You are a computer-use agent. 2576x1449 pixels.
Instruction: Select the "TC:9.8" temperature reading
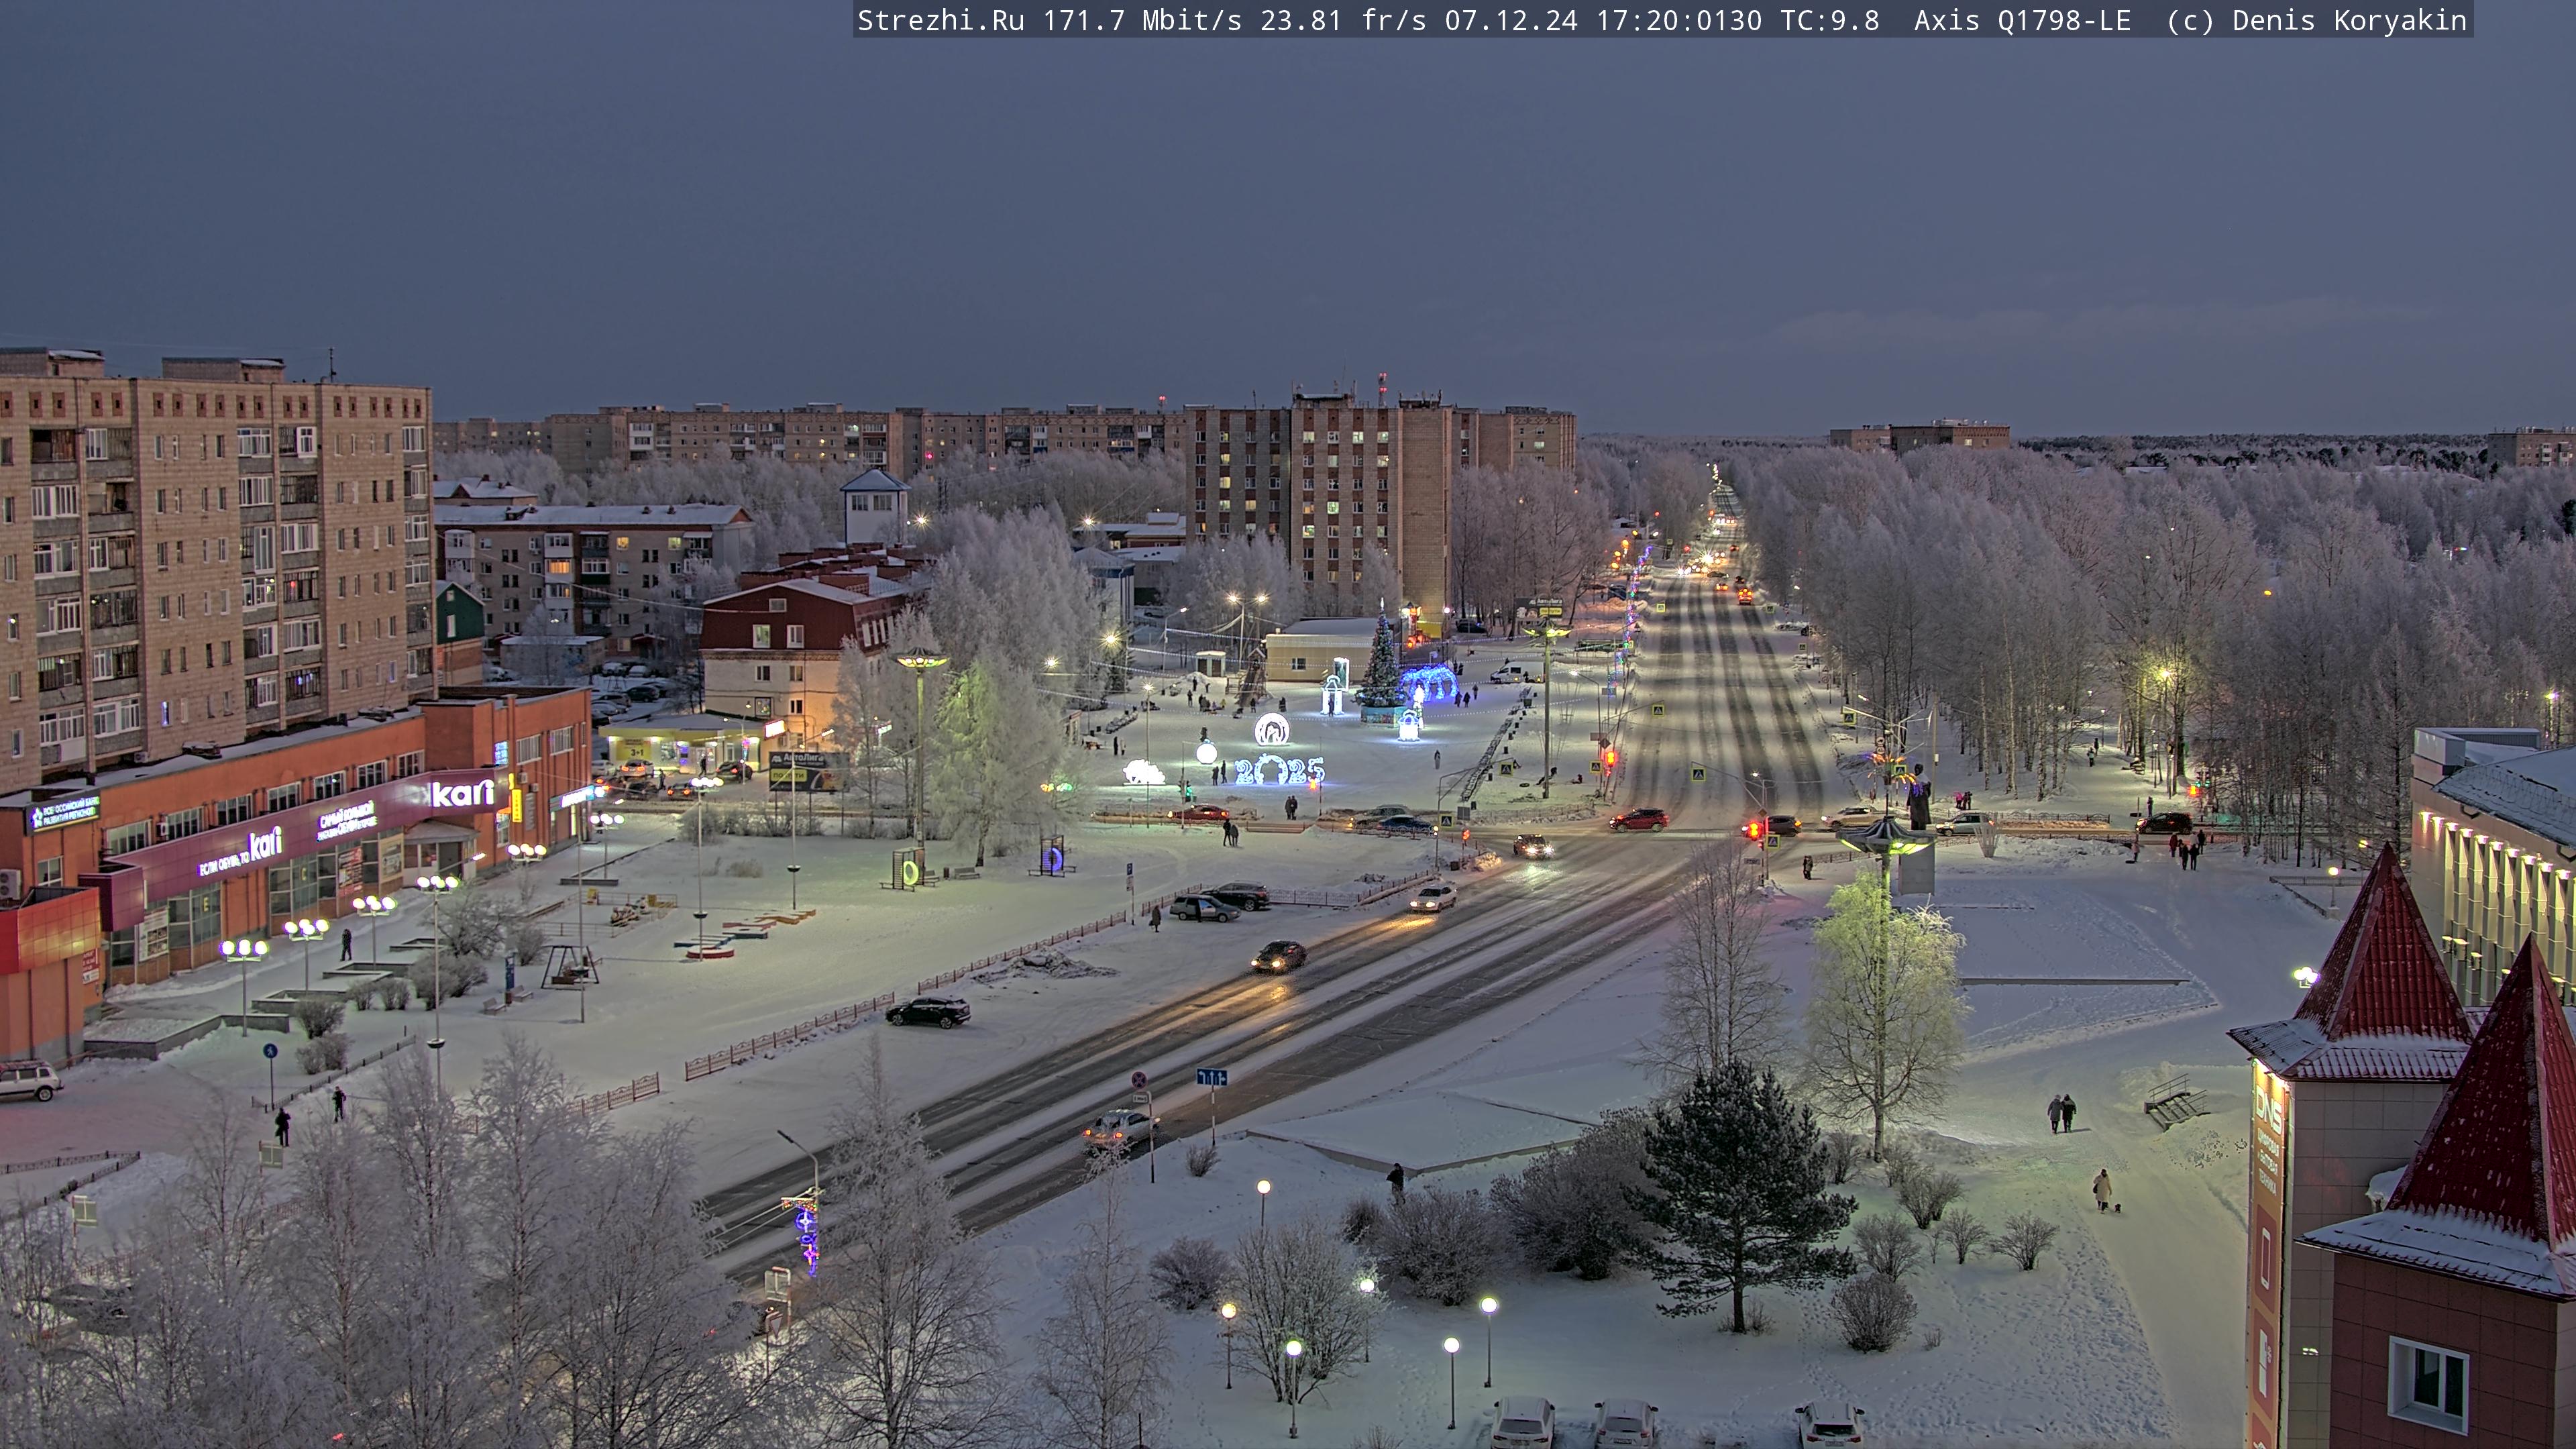(1830, 20)
